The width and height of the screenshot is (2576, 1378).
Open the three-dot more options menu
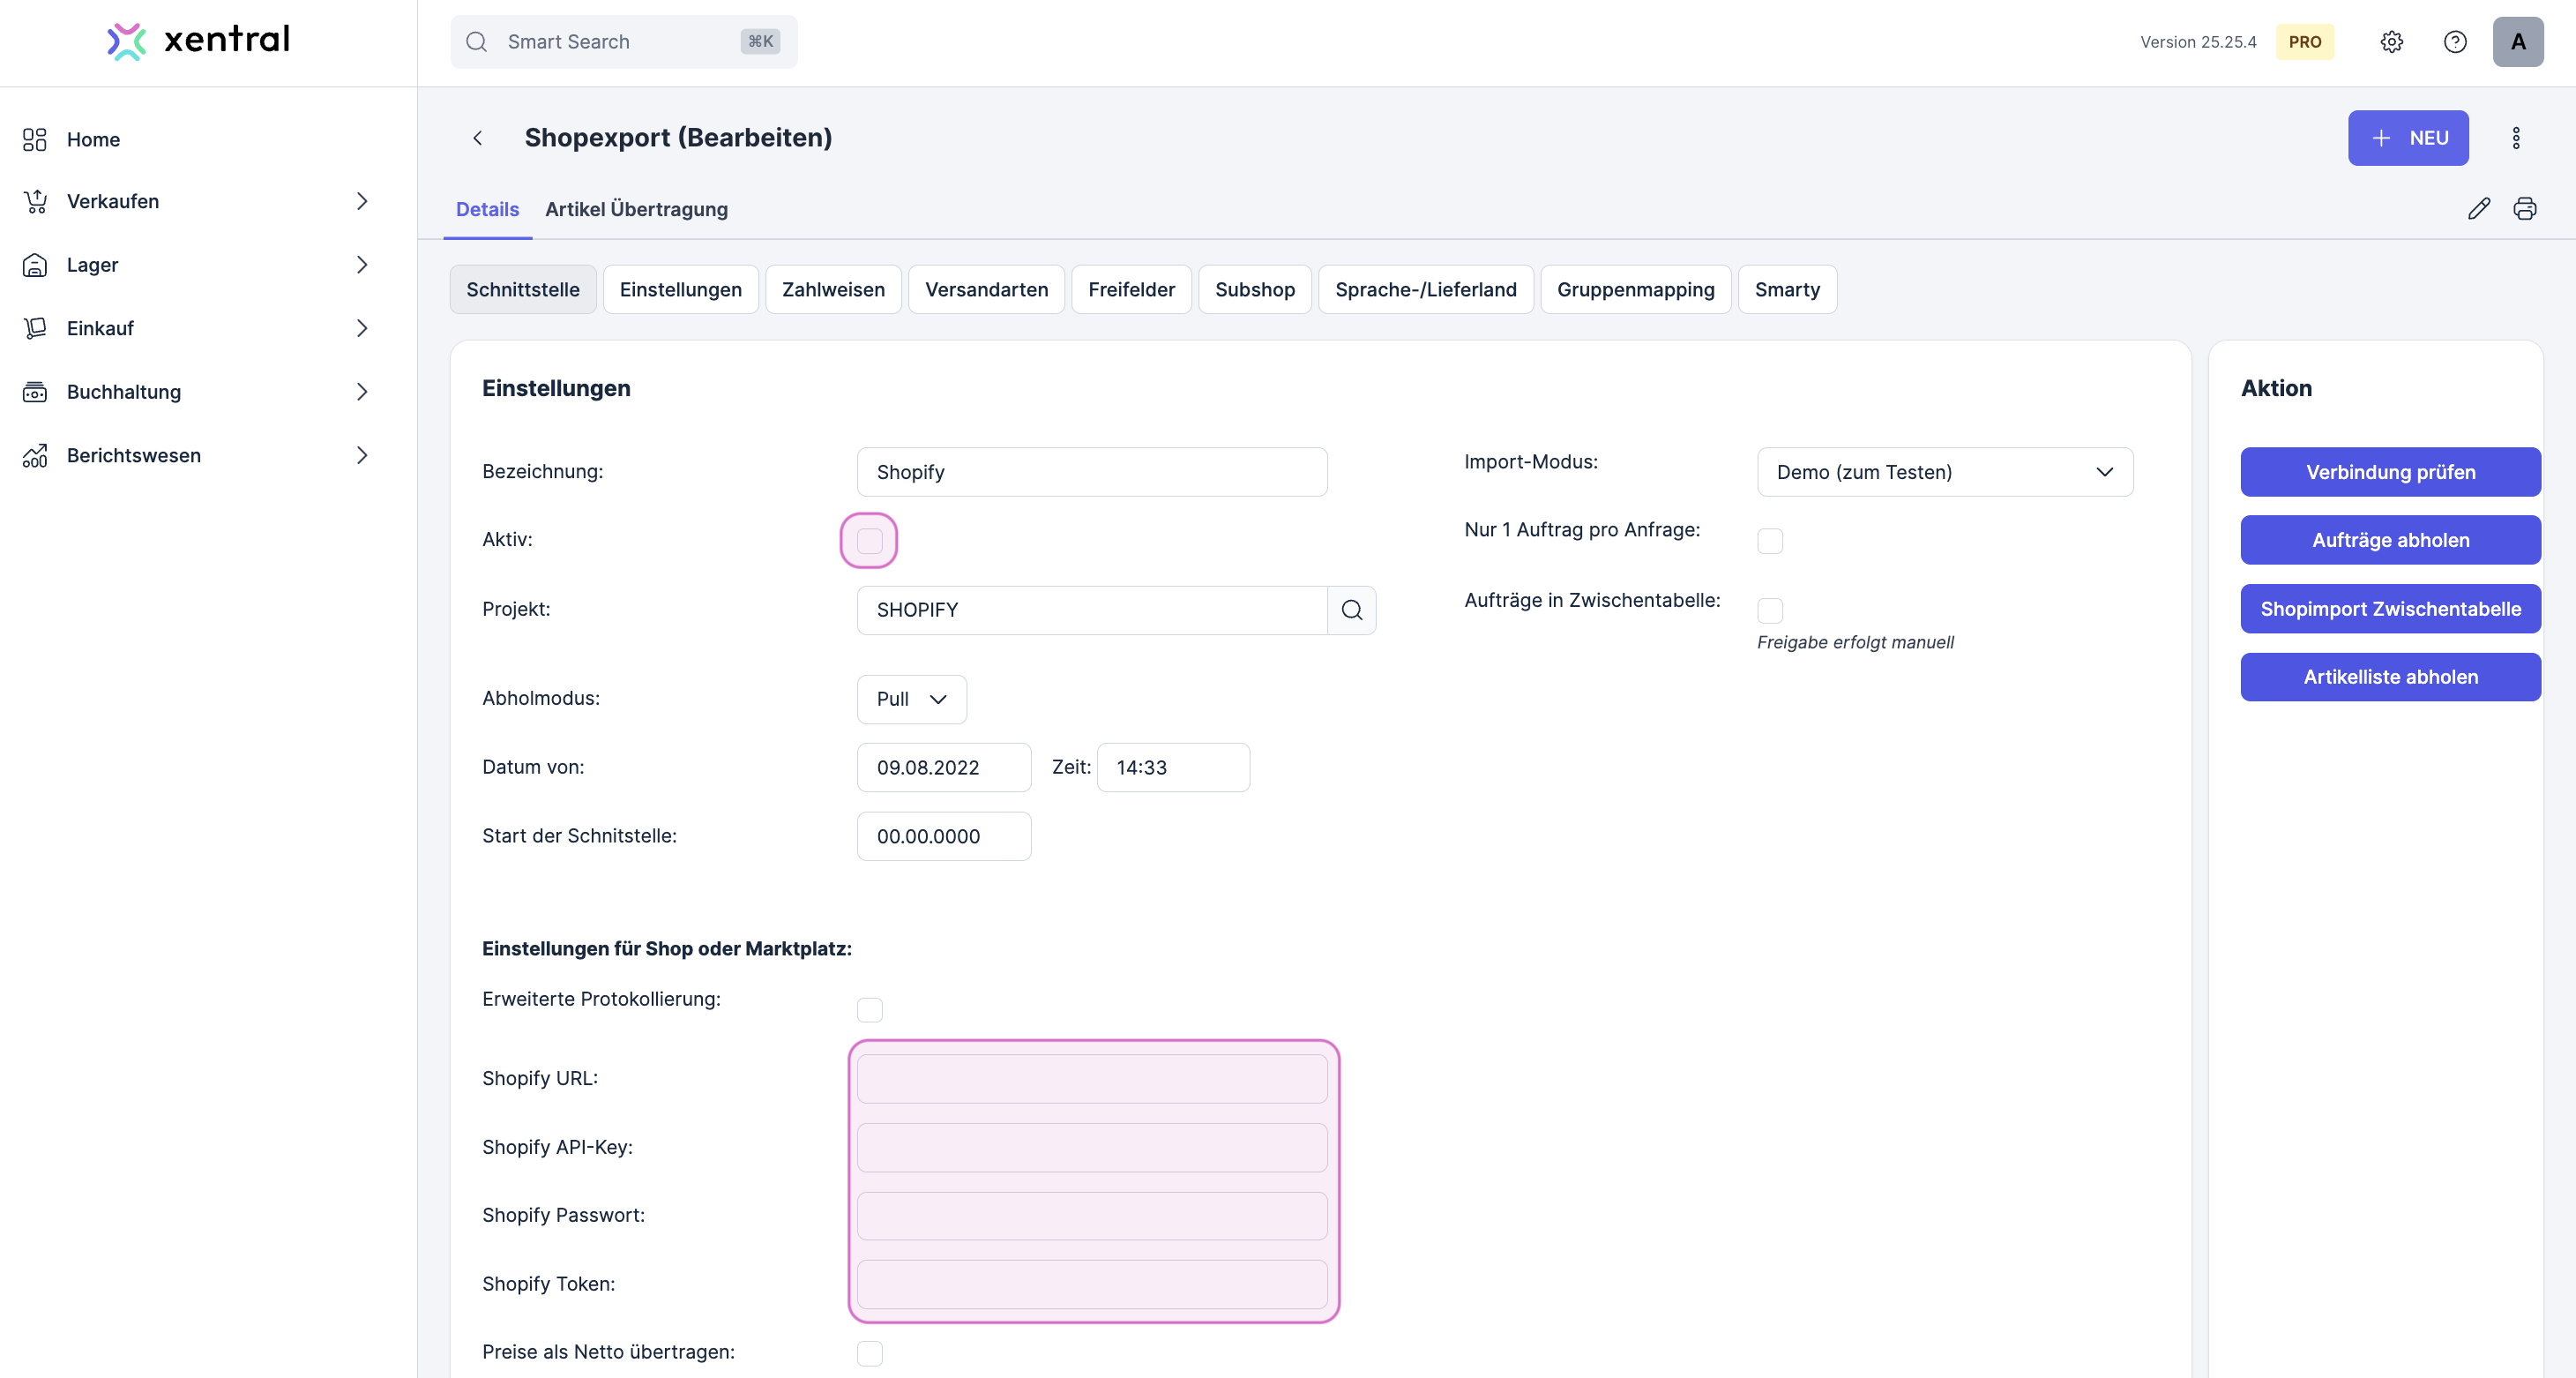2516,138
